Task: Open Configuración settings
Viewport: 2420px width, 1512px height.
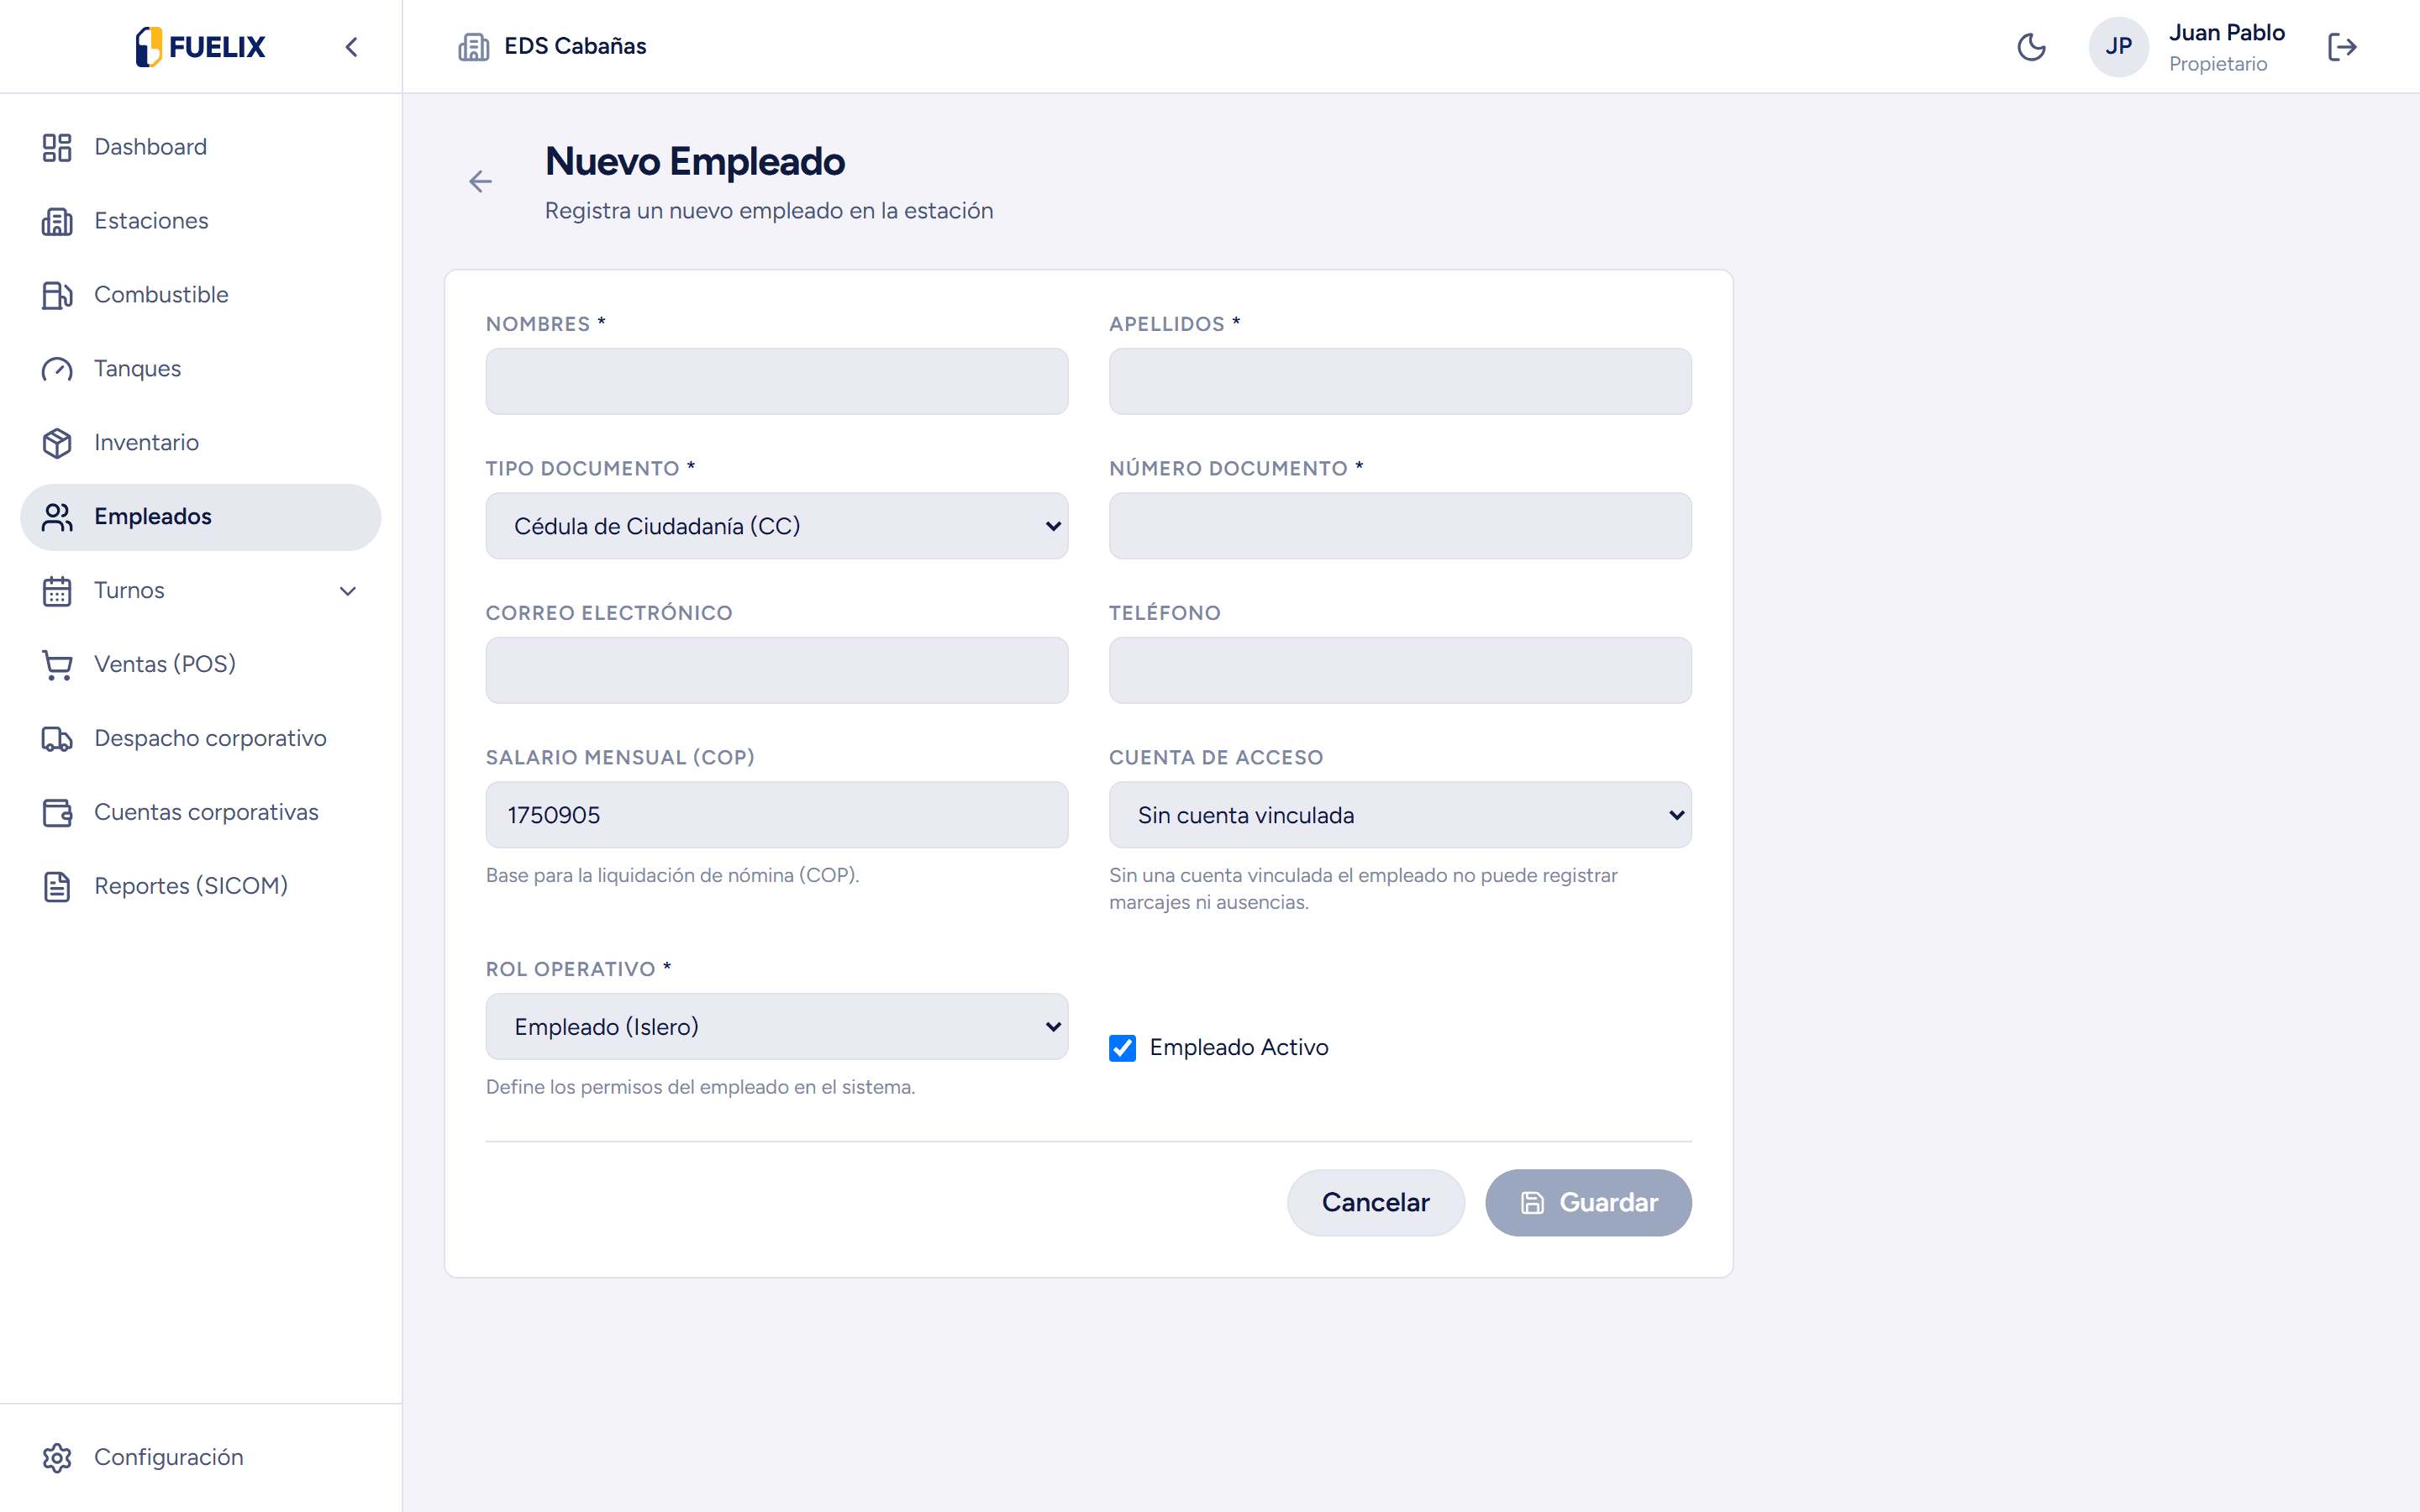Action: pos(200,1458)
